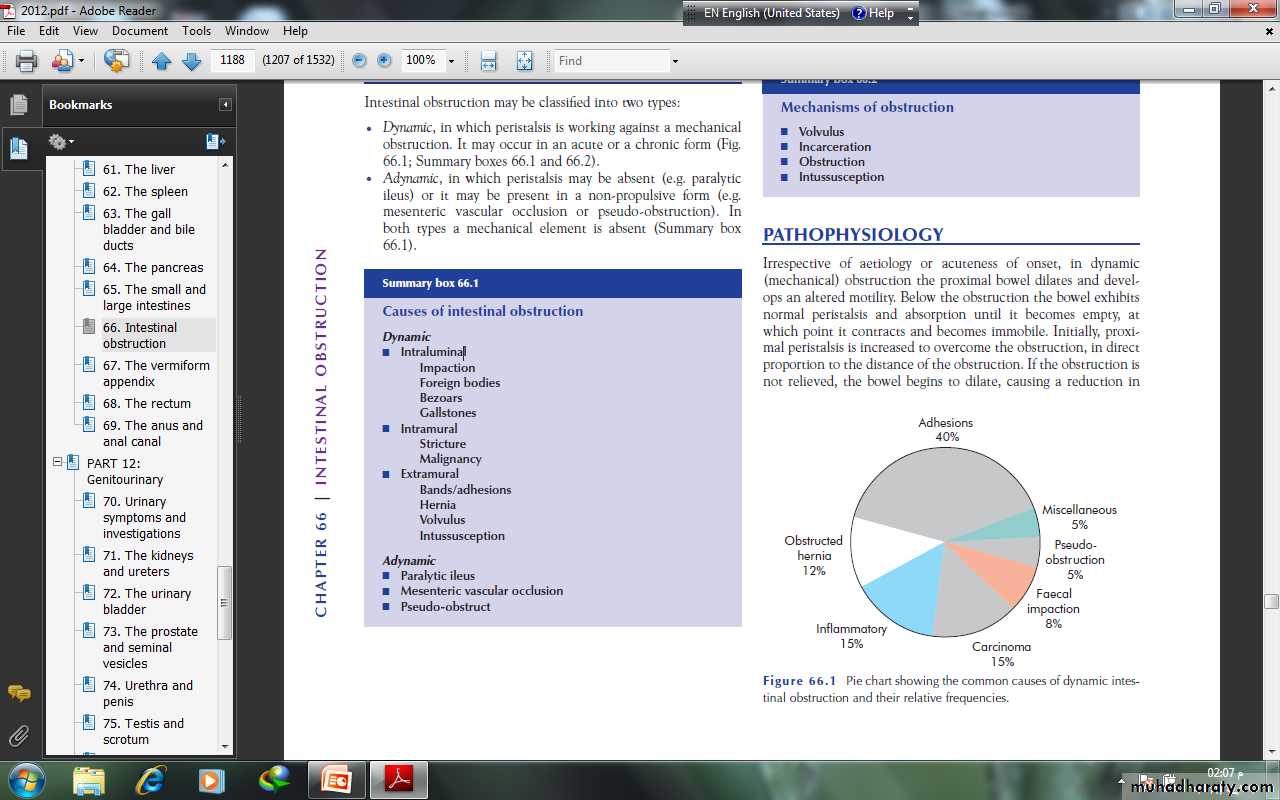Click the bookmarks panel vertical scrollbar
Image resolution: width=1280 pixels, height=800 pixels.
[225, 602]
